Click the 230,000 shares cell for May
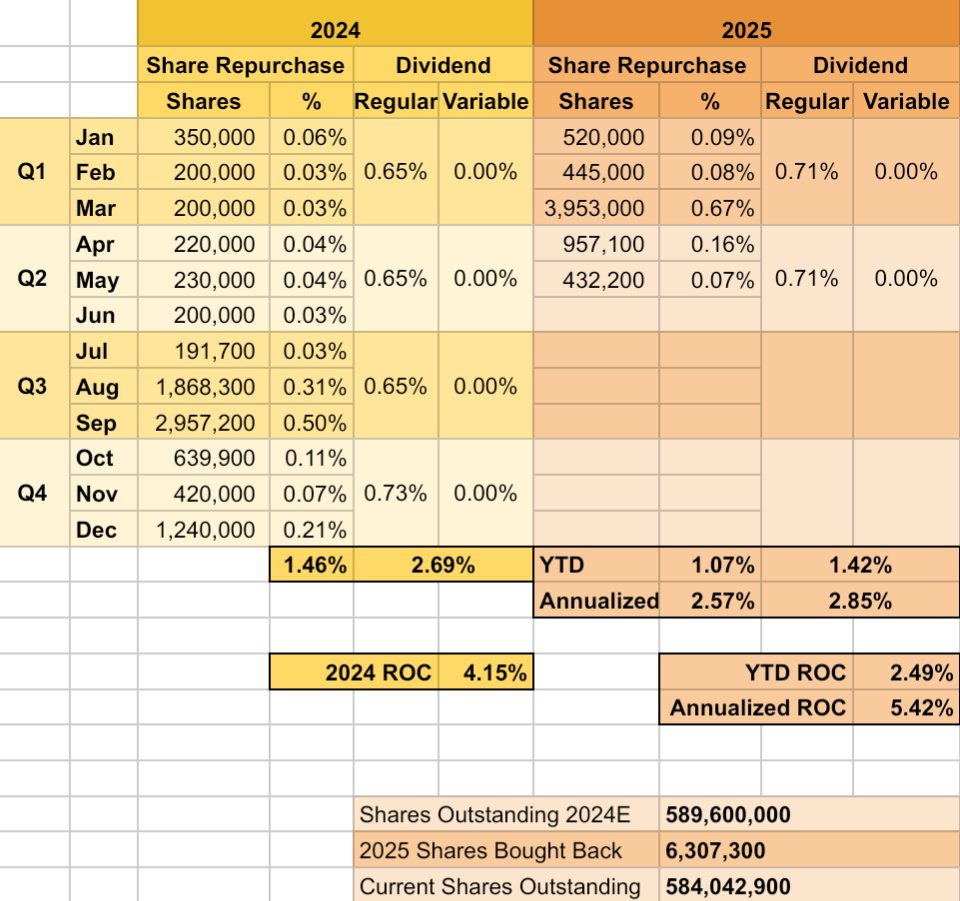 coord(204,279)
